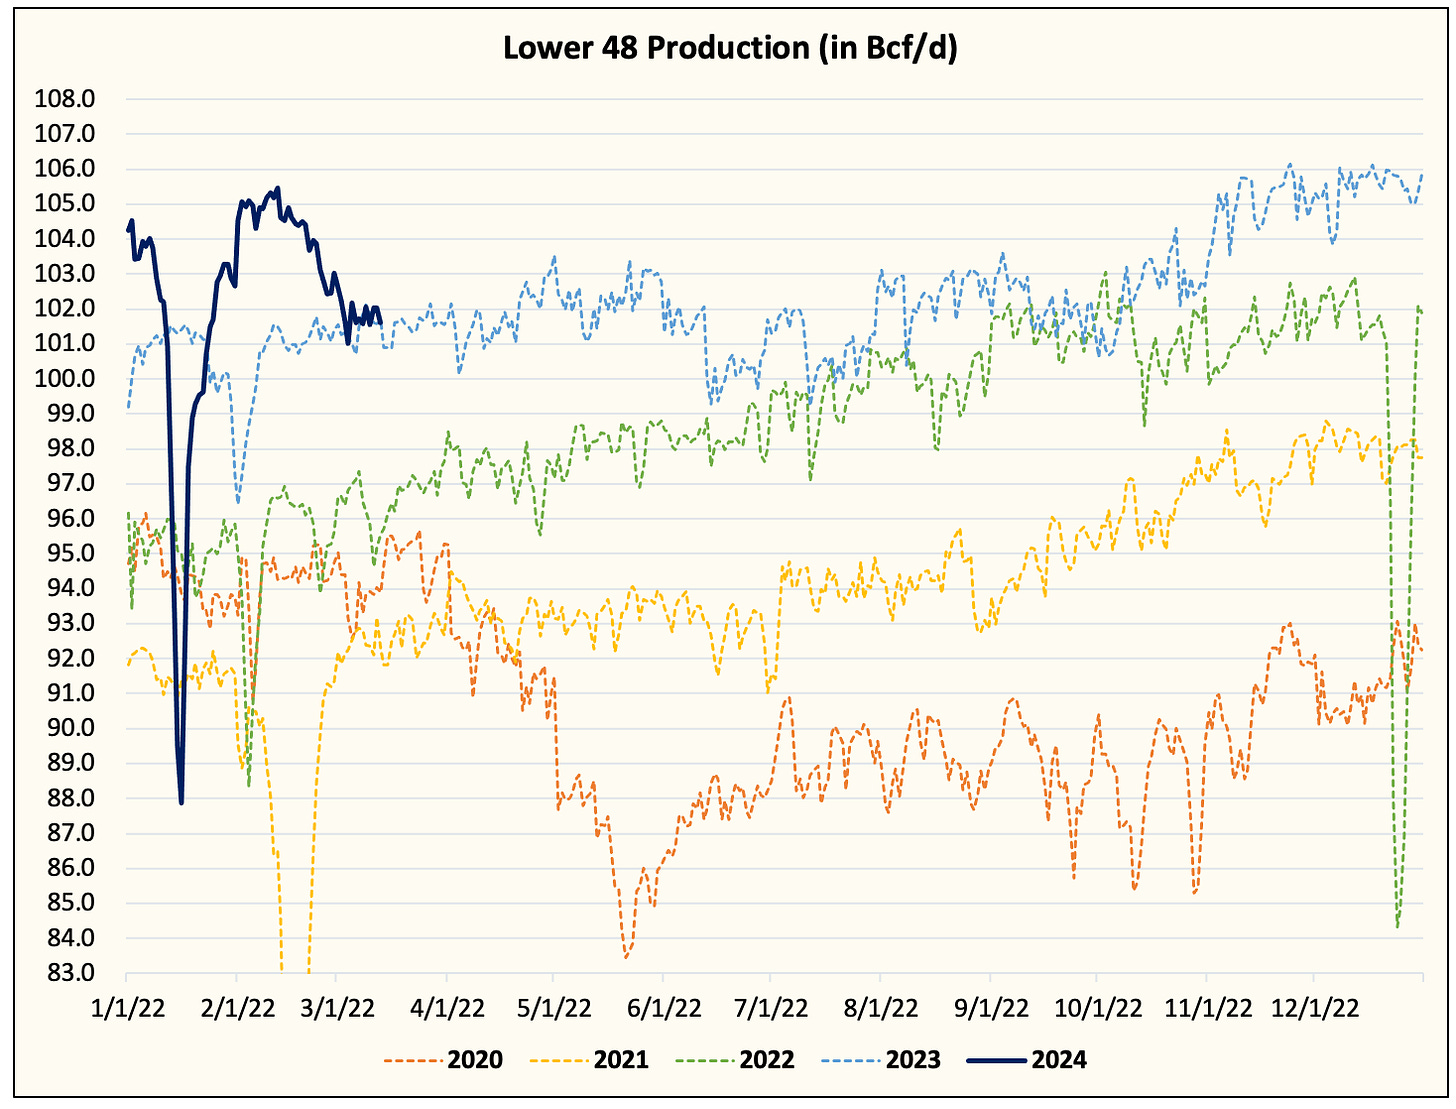1456x1109 pixels.
Task: Click the 105.0 y-axis label
Action: (65, 204)
